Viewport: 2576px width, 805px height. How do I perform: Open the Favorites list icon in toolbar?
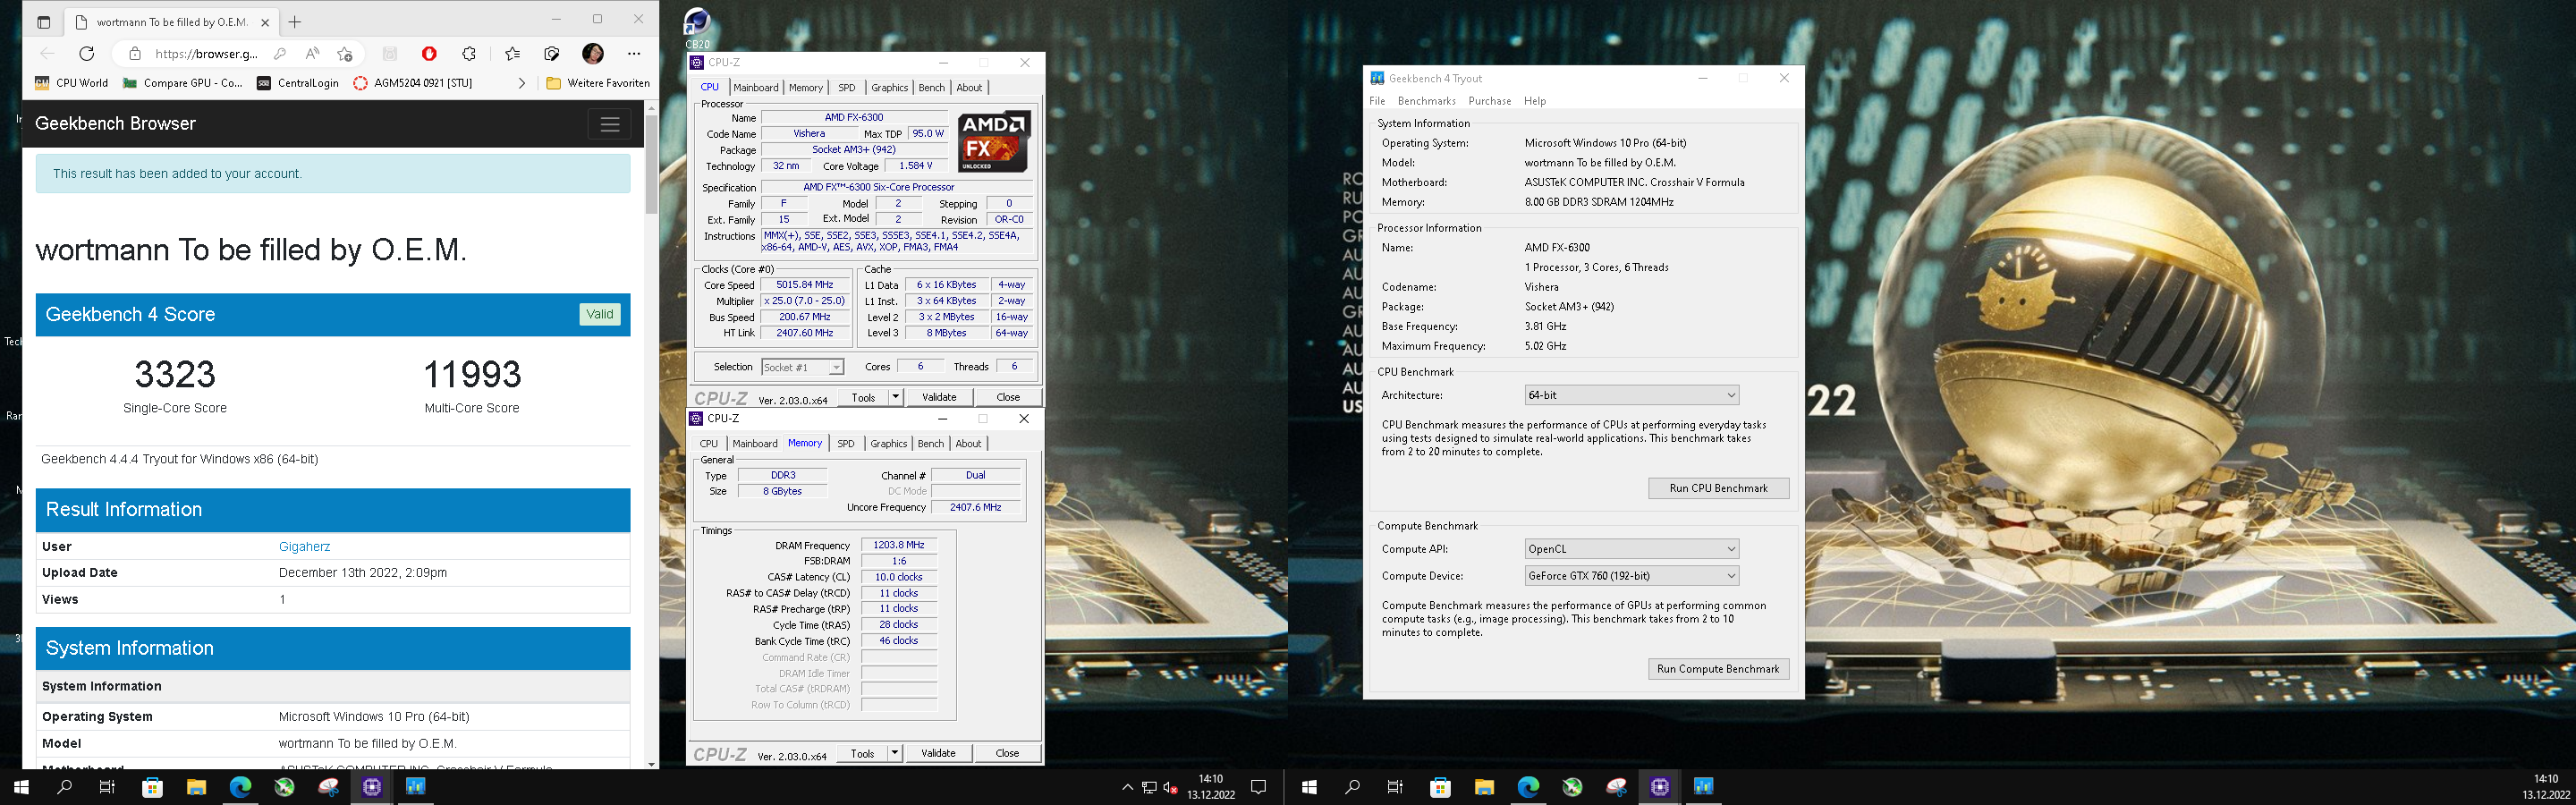pyautogui.click(x=513, y=54)
